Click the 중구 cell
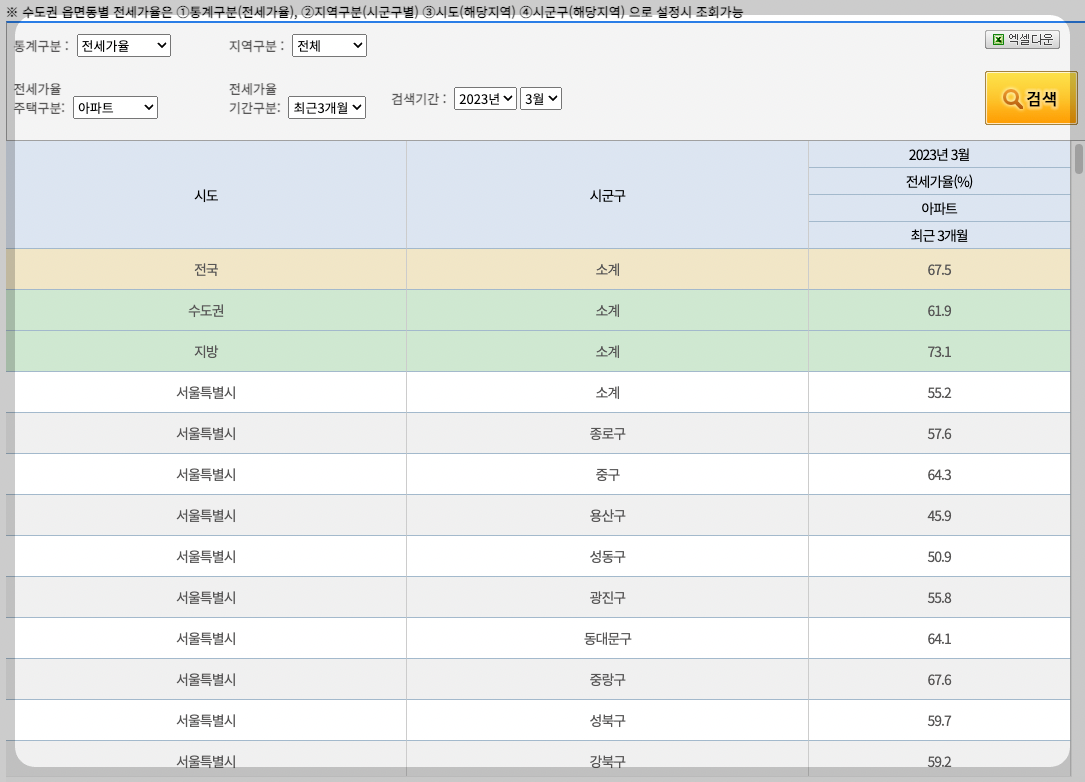The width and height of the screenshot is (1085, 782). click(607, 474)
